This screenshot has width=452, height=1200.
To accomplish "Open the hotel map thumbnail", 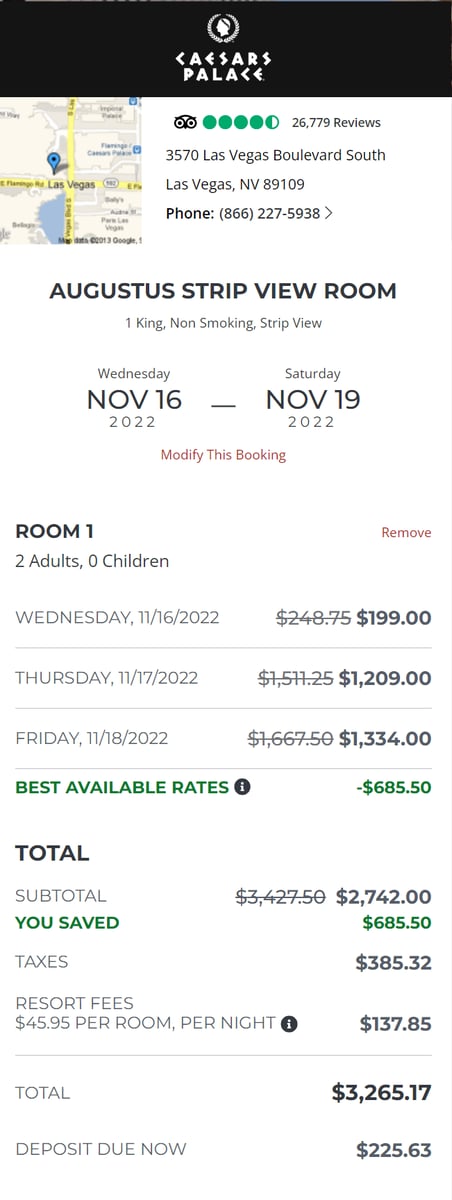I will point(71,171).
